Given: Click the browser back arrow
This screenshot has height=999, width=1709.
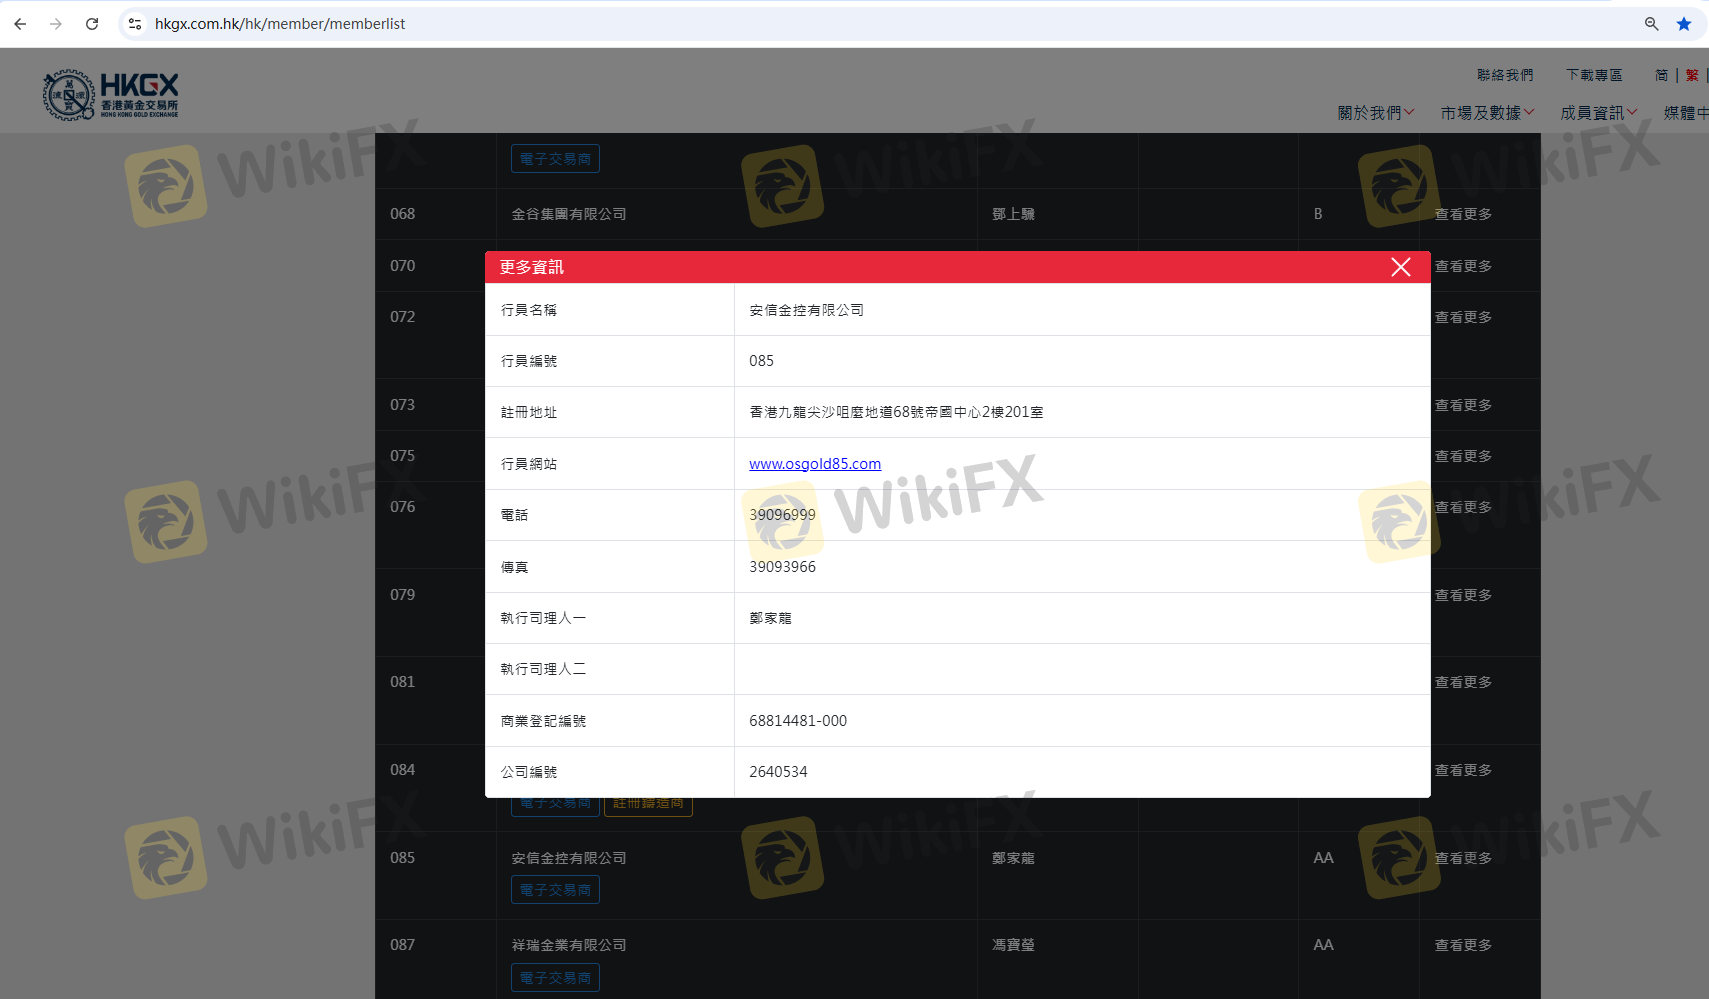Looking at the screenshot, I should 20,24.
